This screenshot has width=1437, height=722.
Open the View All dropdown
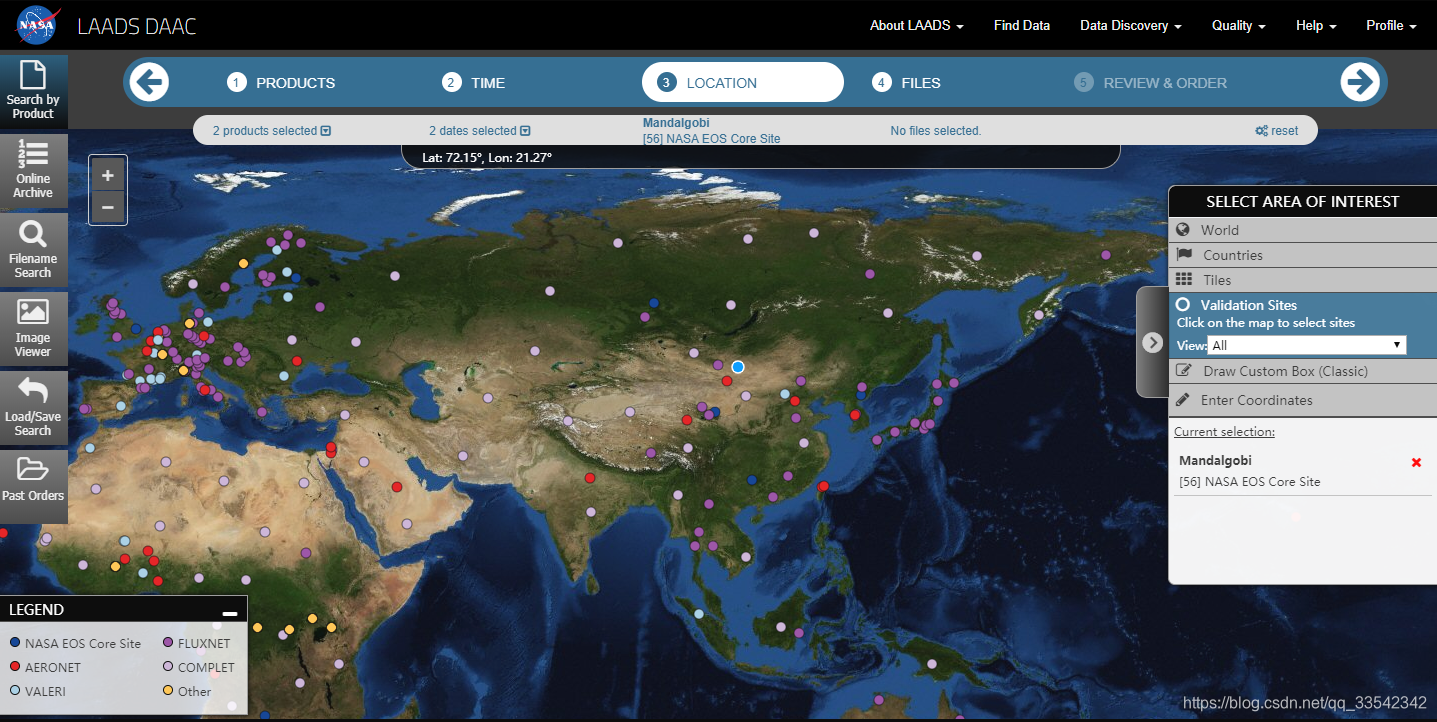coord(1306,345)
